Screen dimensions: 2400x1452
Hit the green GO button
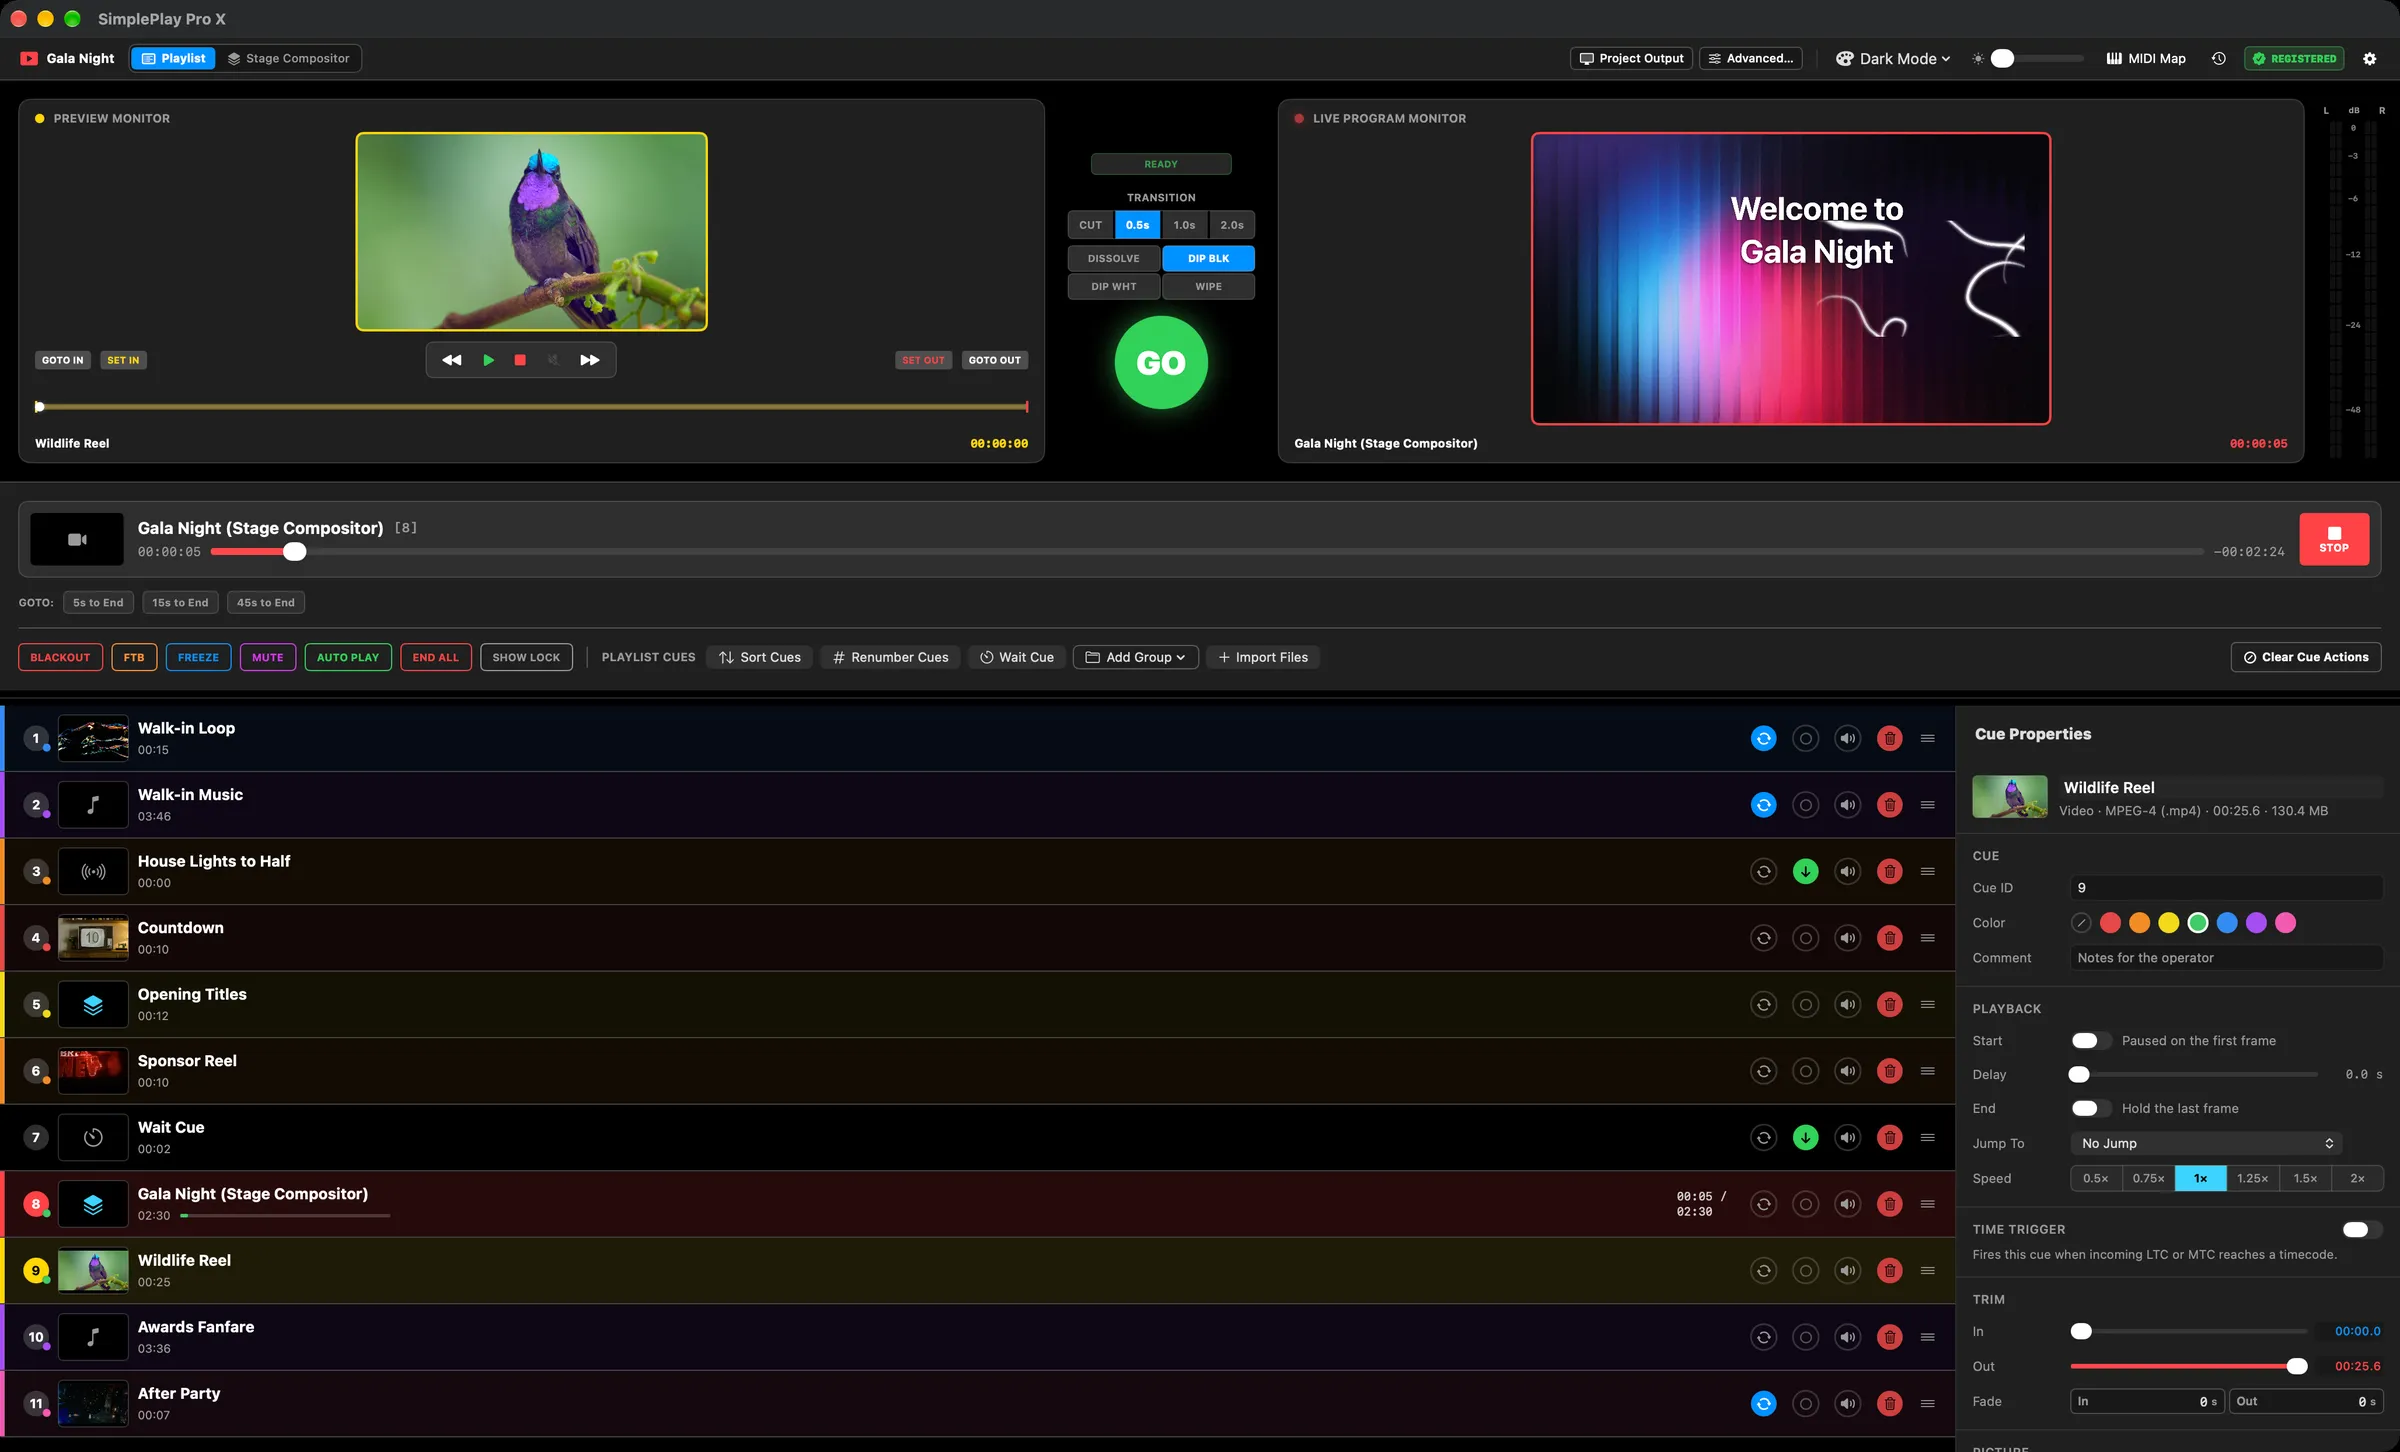[1161, 363]
